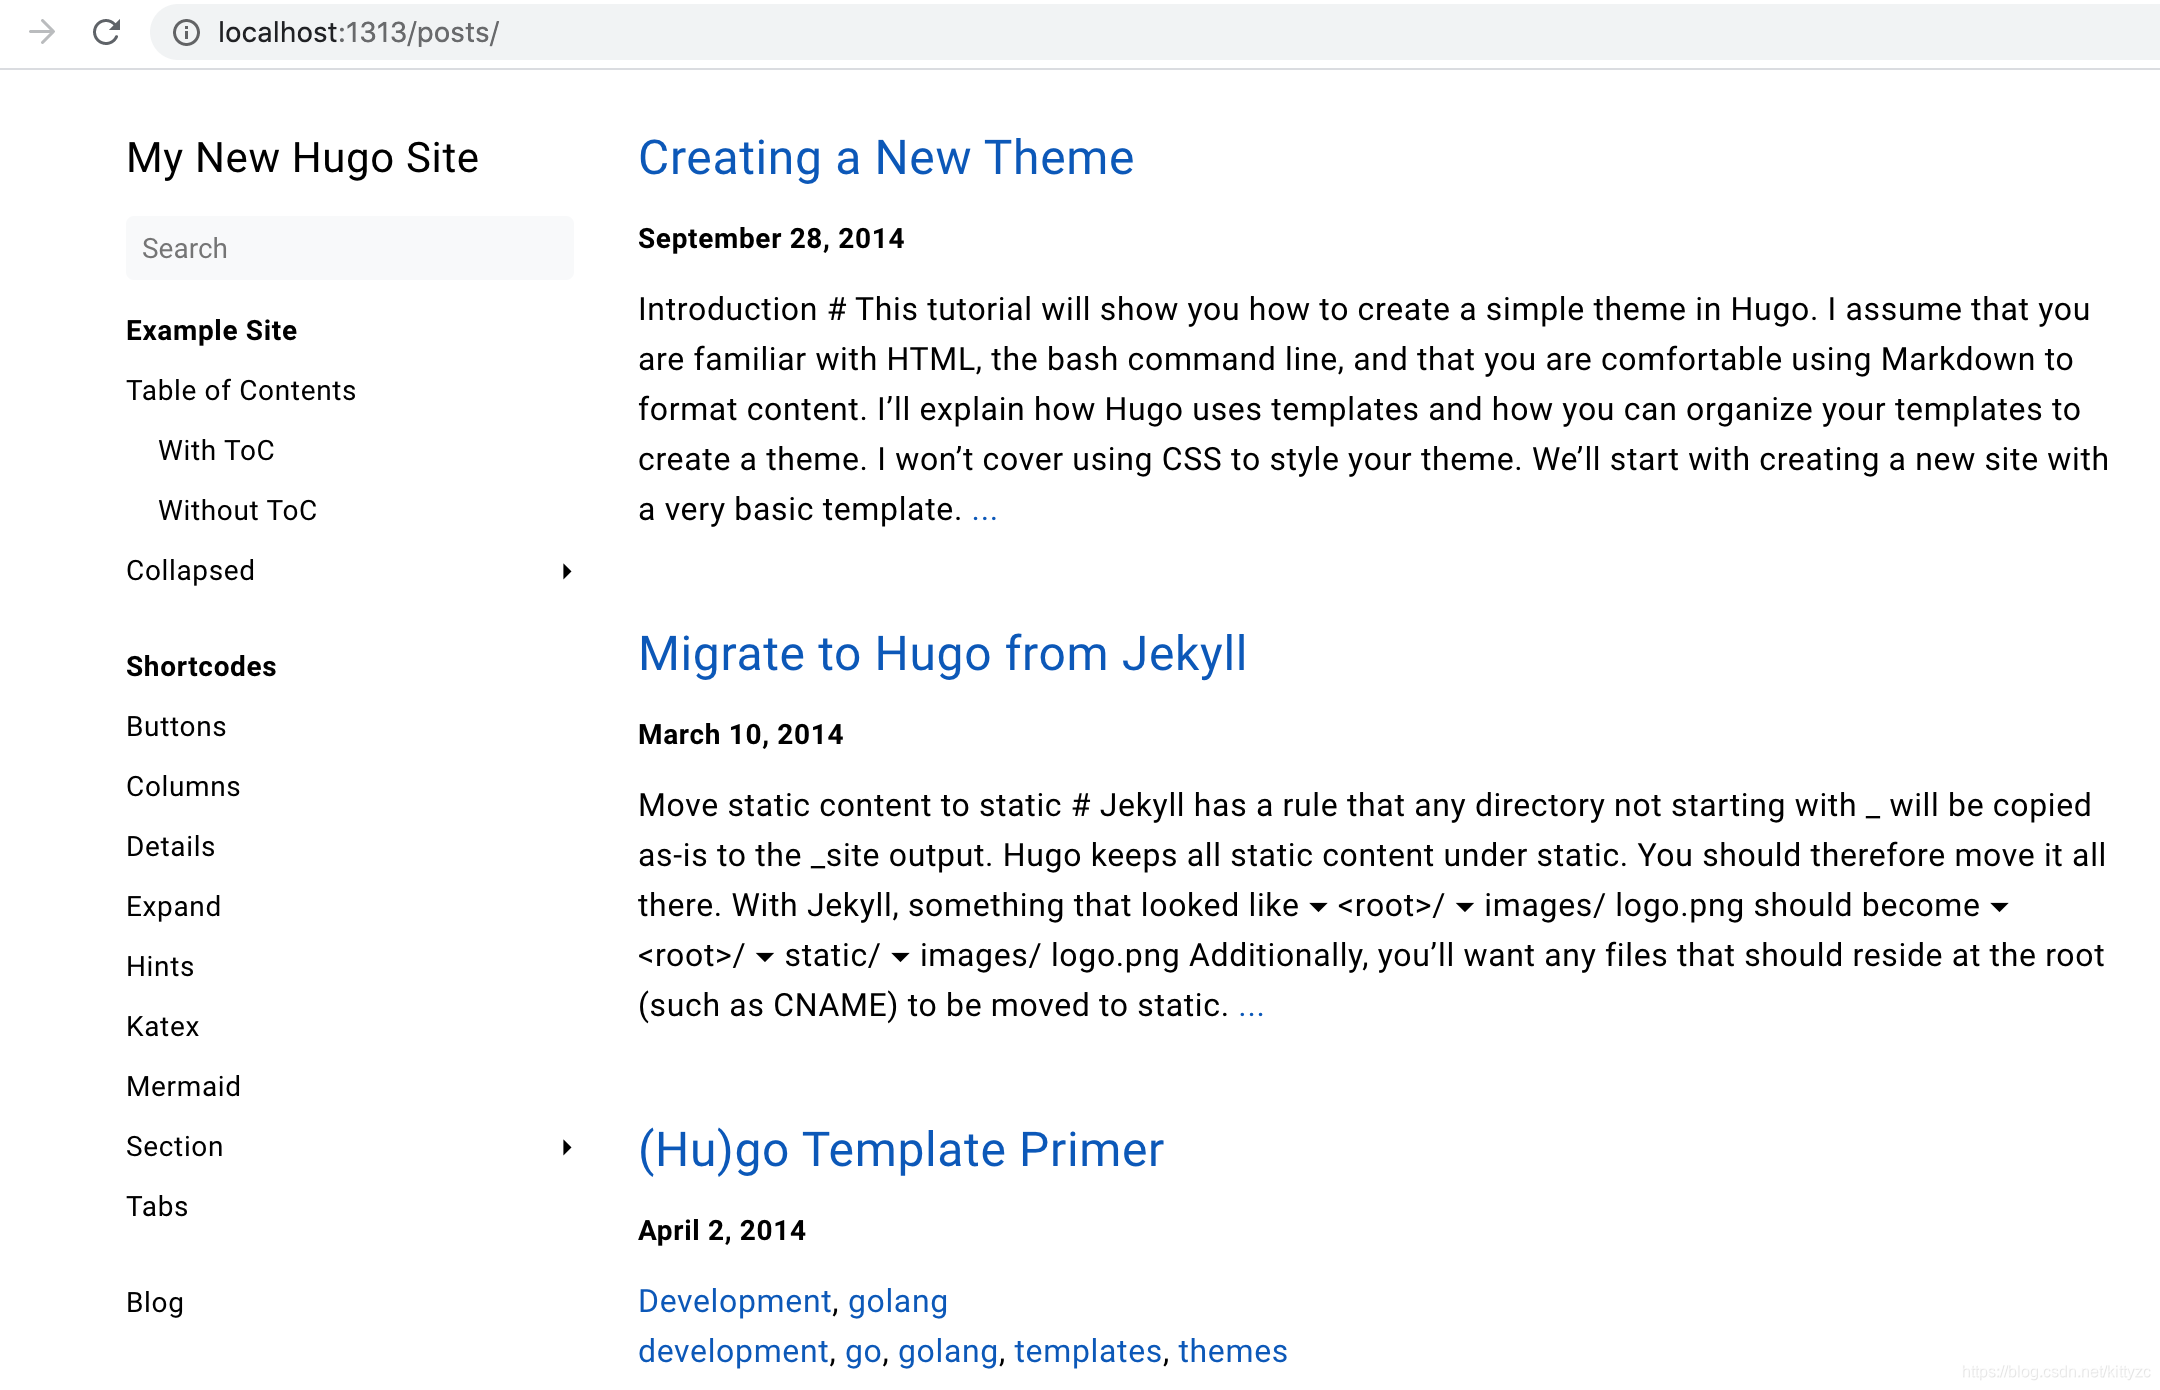Screen dimensions: 2160x1390
Task: Open the Buttons shortcode page
Action: point(176,726)
